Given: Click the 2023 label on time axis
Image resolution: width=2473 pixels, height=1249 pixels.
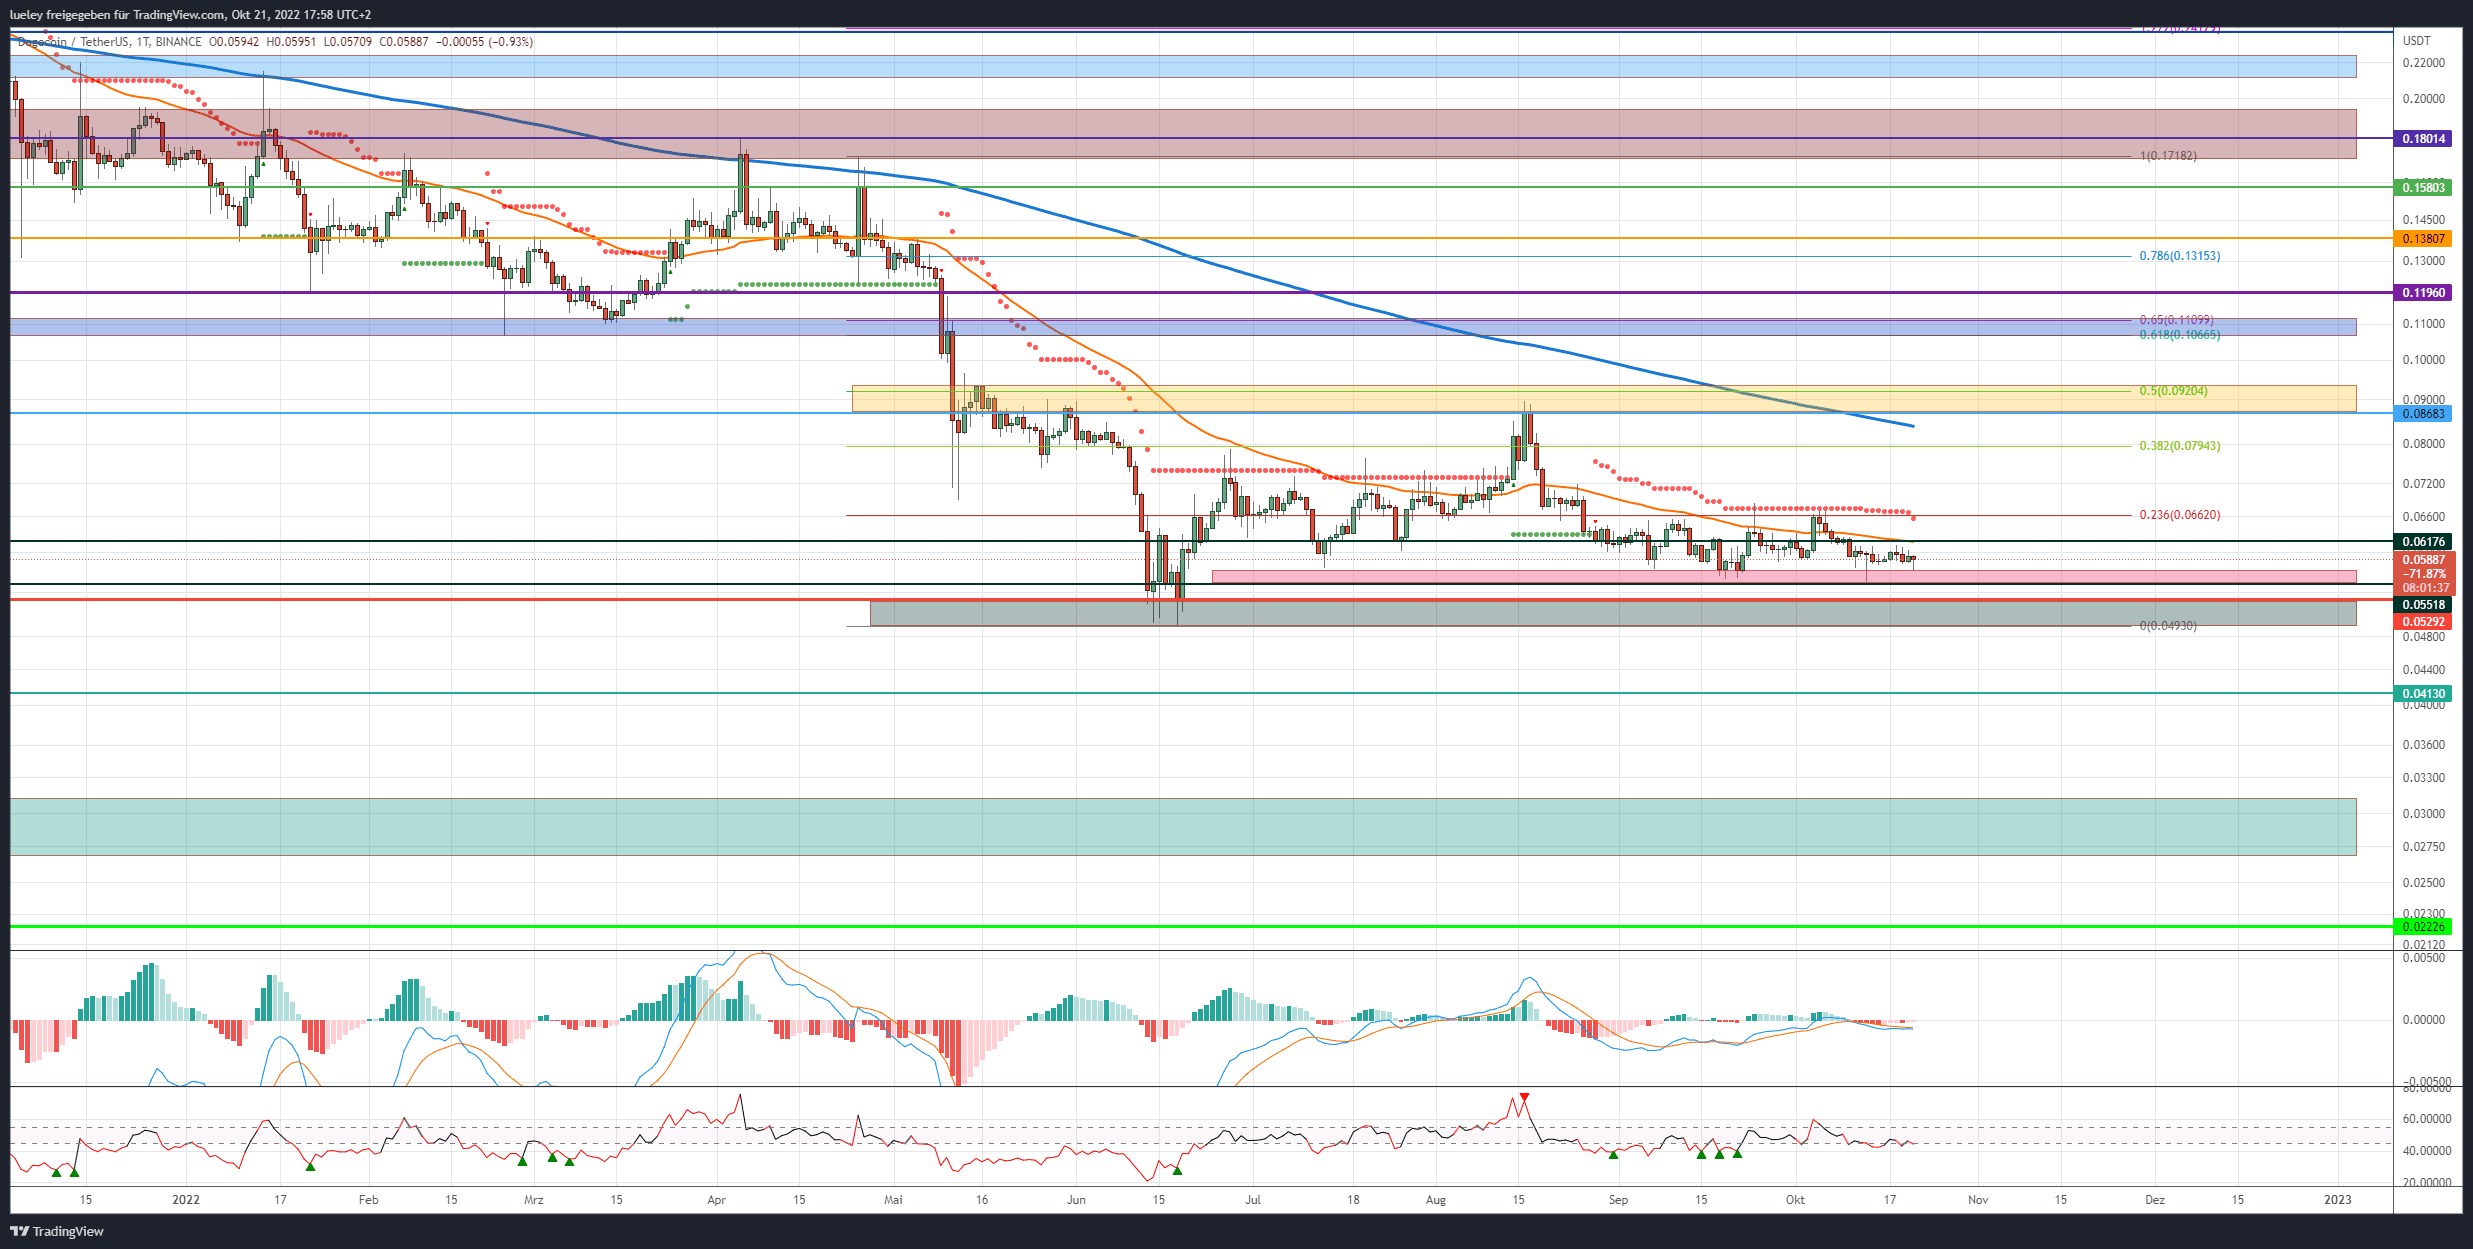Looking at the screenshot, I should click(x=2338, y=1200).
